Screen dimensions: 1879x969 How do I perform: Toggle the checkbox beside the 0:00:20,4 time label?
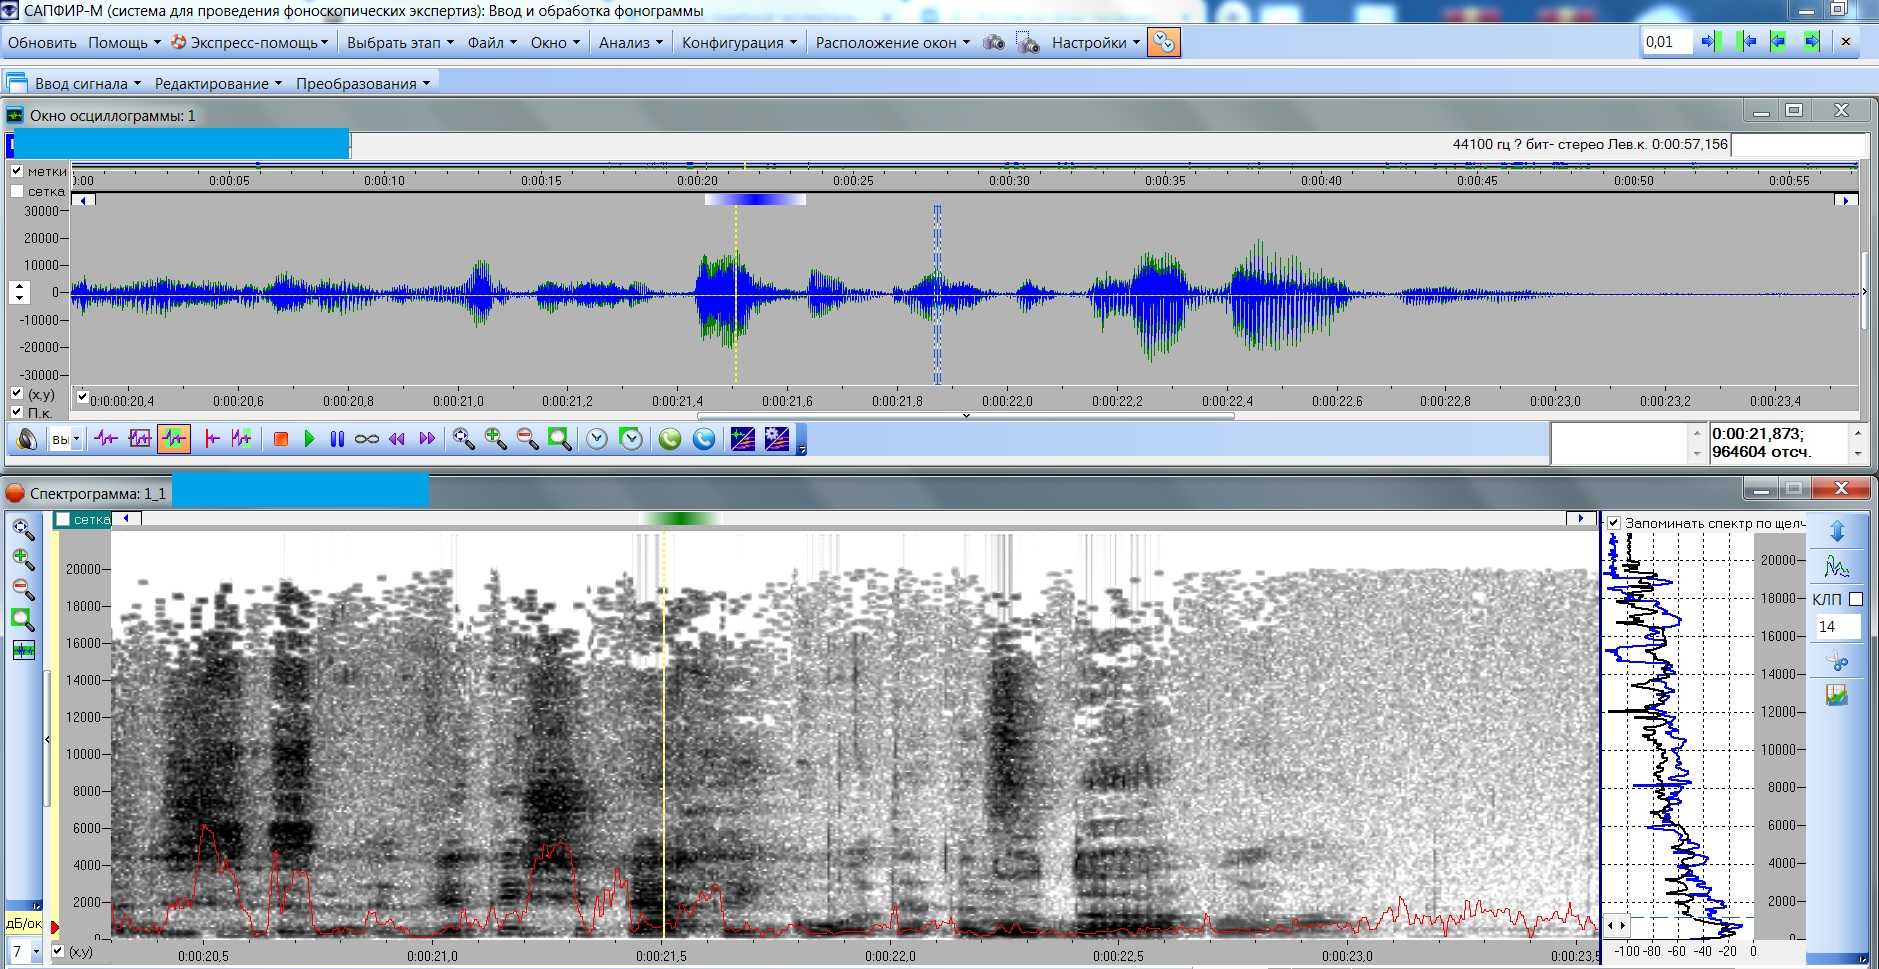tap(83, 397)
